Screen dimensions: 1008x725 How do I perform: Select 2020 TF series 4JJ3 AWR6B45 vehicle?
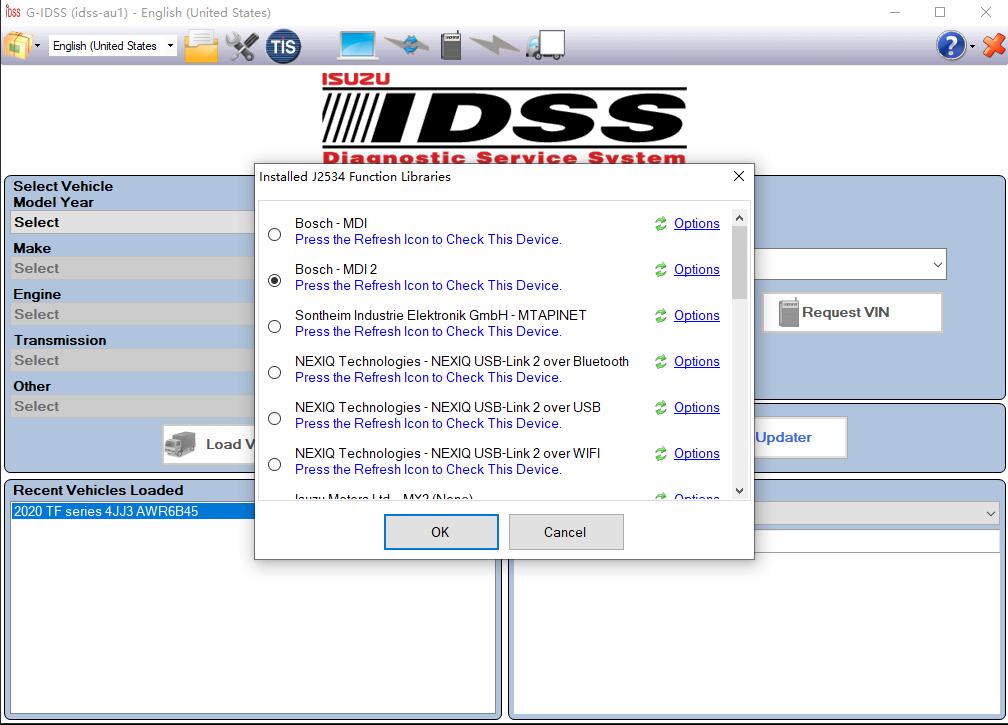[x=133, y=512]
